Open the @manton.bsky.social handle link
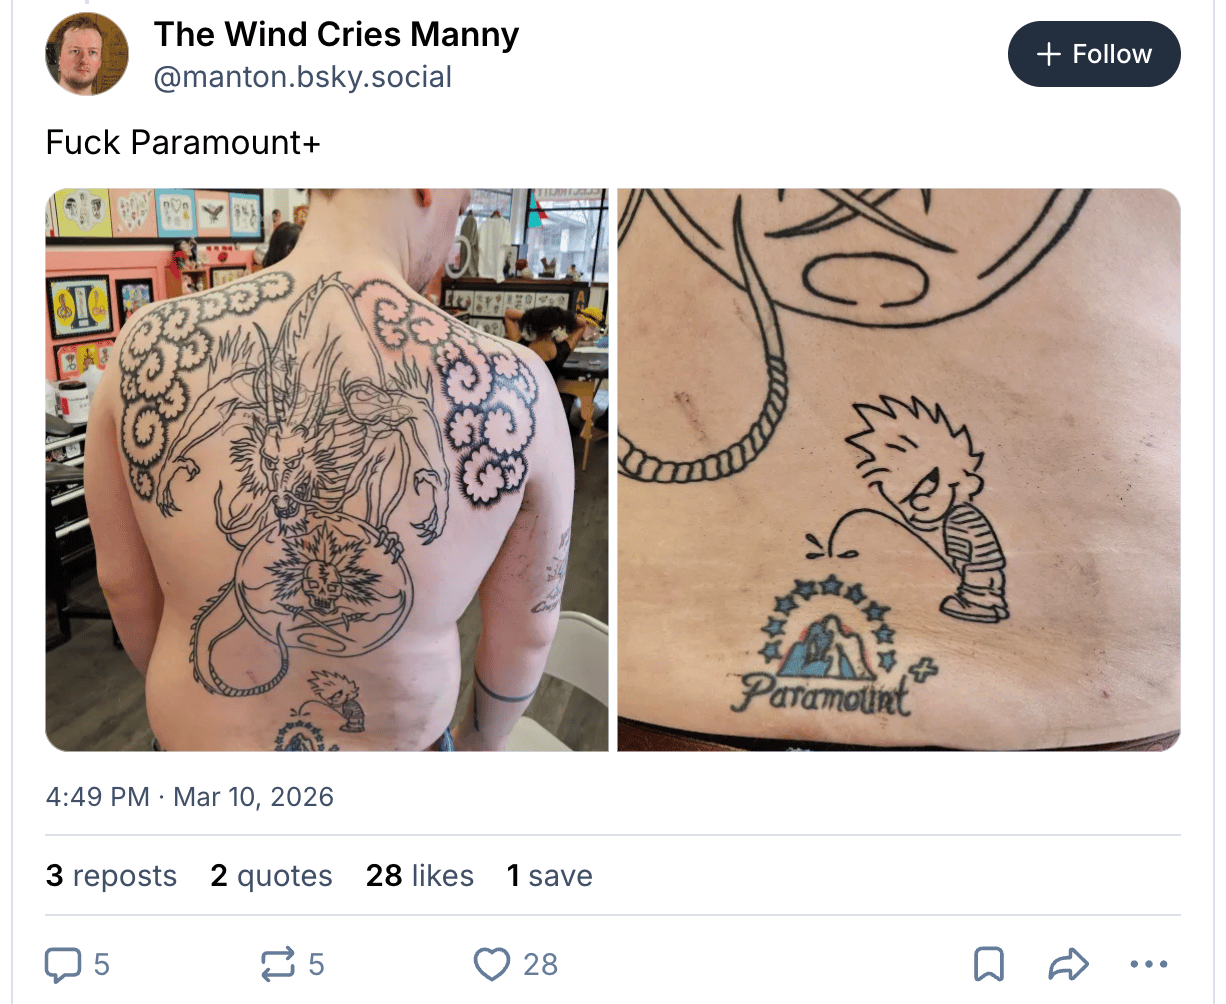Viewport: 1226px width, 1004px height. coord(302,77)
